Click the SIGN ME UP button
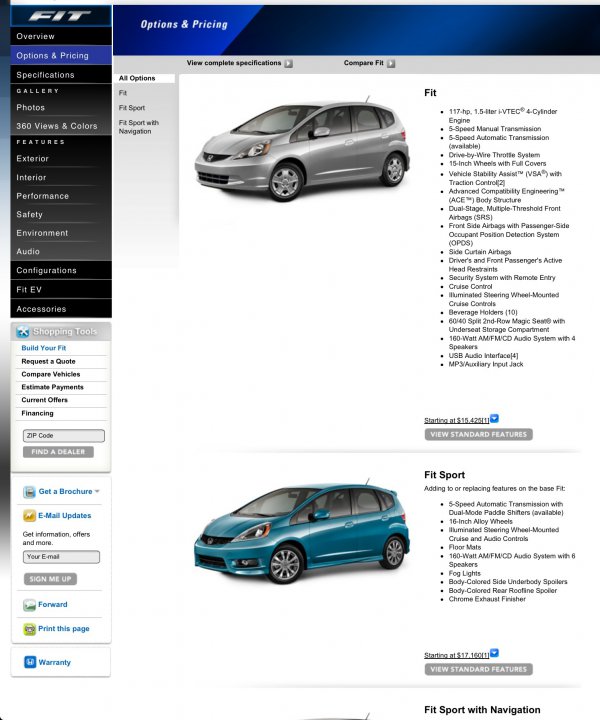 pos(50,579)
